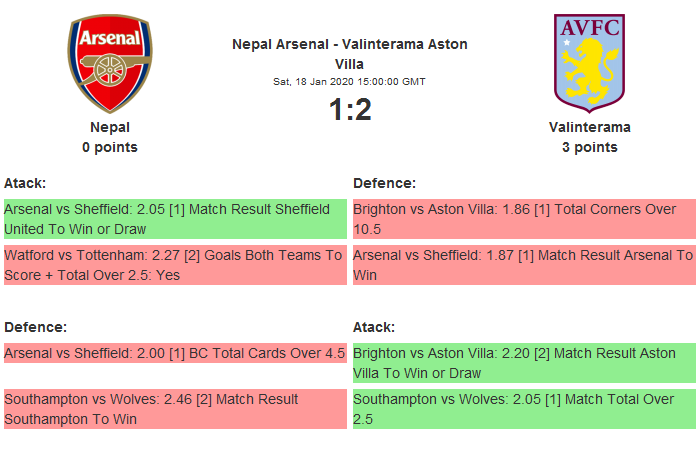Click Aston Villa To Win or Draw bet
The image size is (700, 460).
click(x=524, y=363)
